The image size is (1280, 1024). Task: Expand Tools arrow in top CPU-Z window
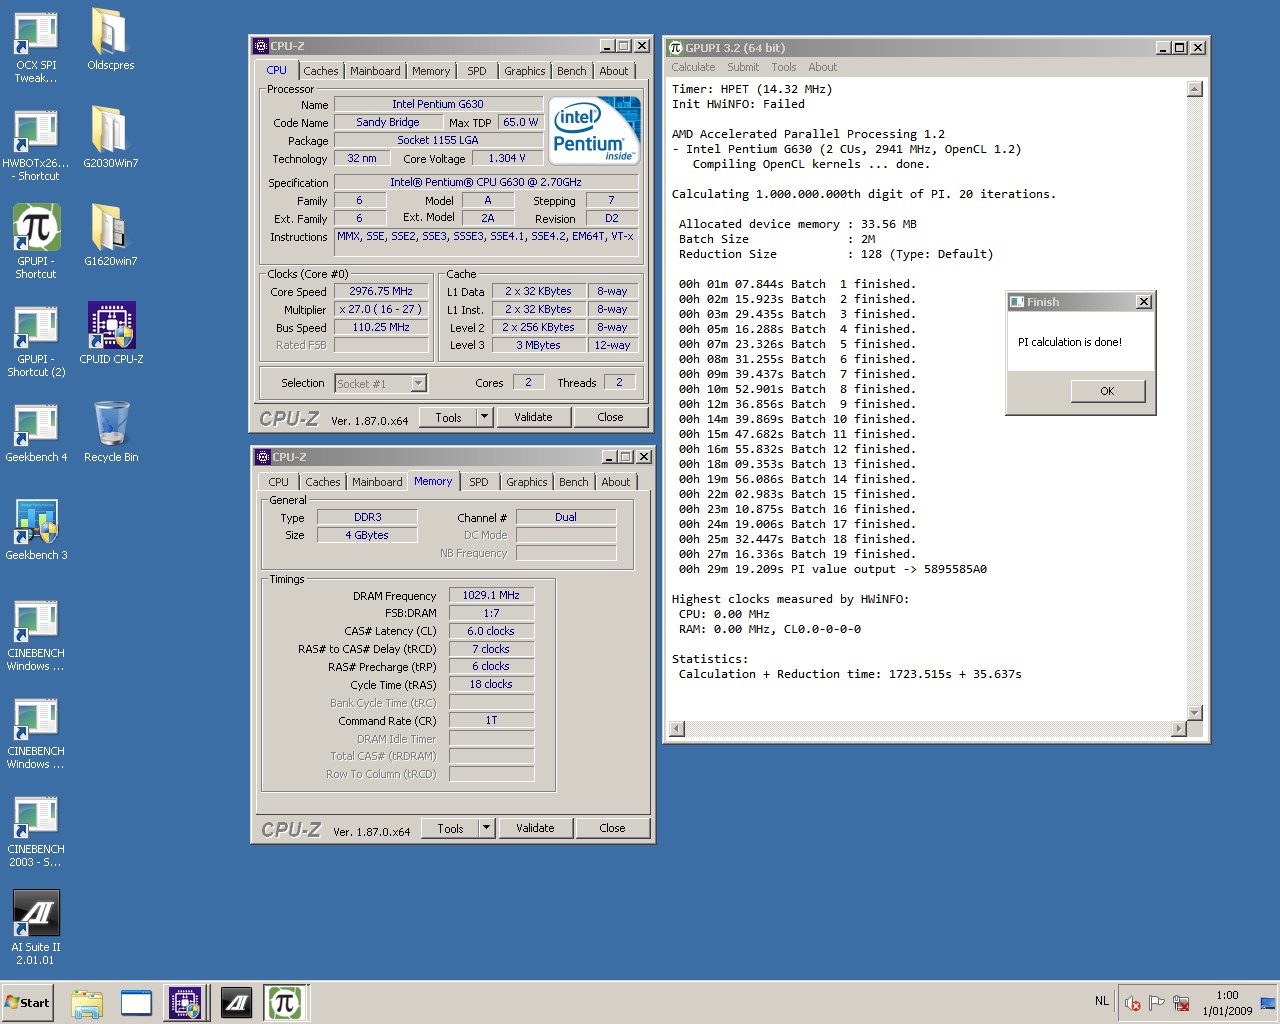pos(485,417)
